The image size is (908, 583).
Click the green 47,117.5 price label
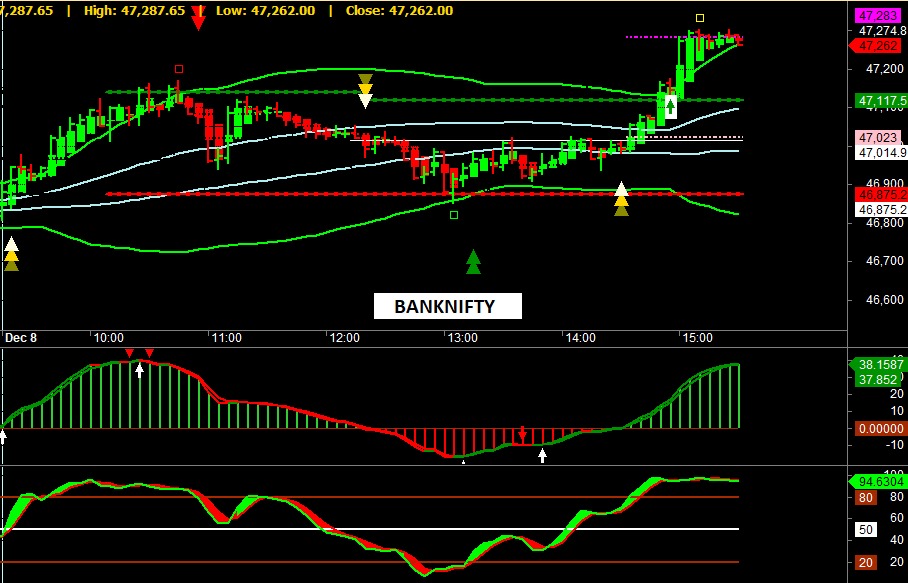click(x=880, y=101)
